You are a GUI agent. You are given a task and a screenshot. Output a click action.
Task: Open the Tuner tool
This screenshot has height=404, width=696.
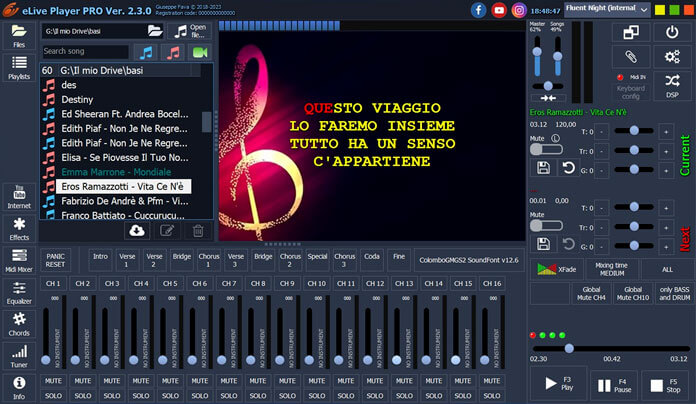tap(19, 355)
